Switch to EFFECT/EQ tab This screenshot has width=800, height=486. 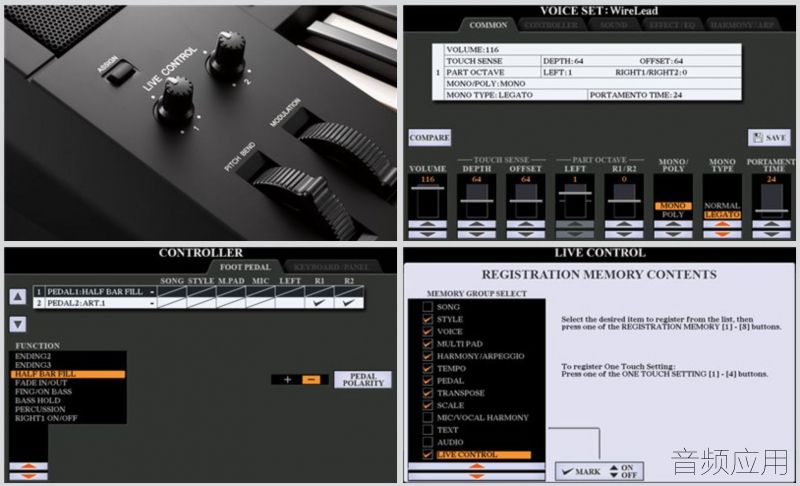pyautogui.click(x=672, y=24)
